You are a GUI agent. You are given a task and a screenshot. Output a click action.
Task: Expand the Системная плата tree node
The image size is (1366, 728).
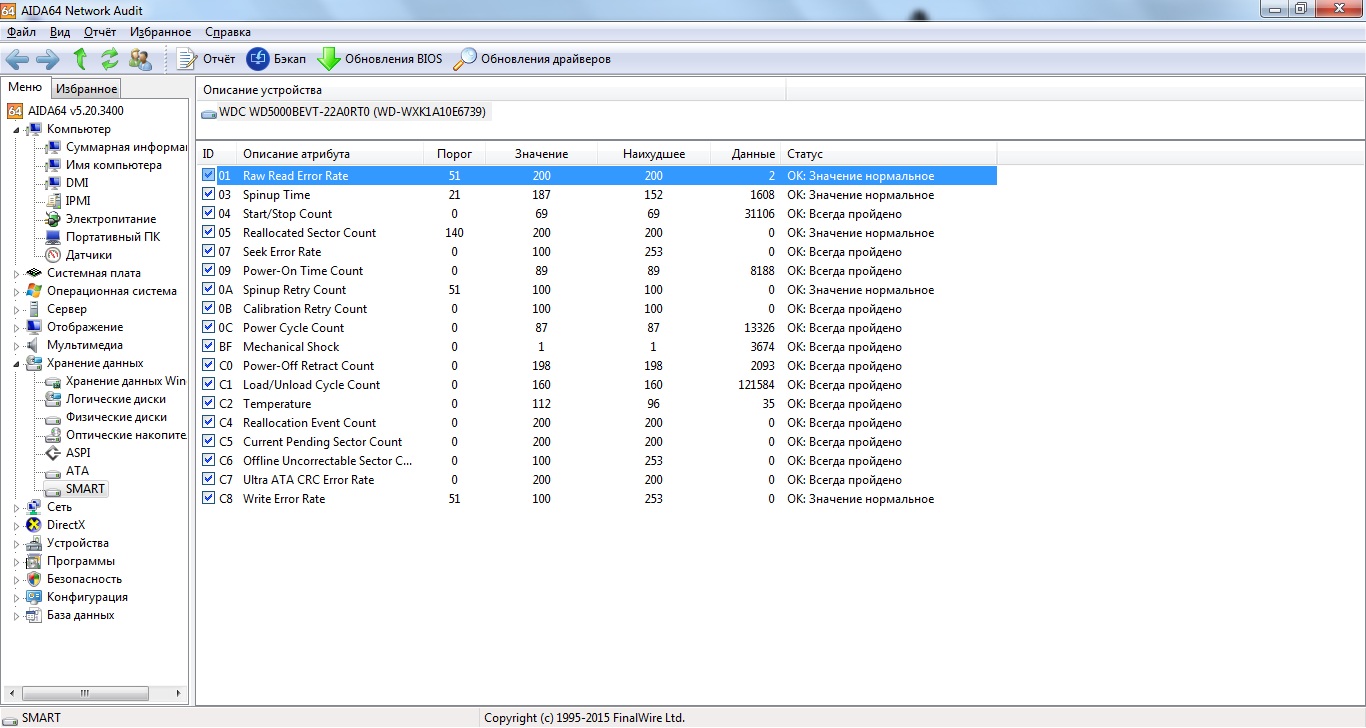[16, 273]
